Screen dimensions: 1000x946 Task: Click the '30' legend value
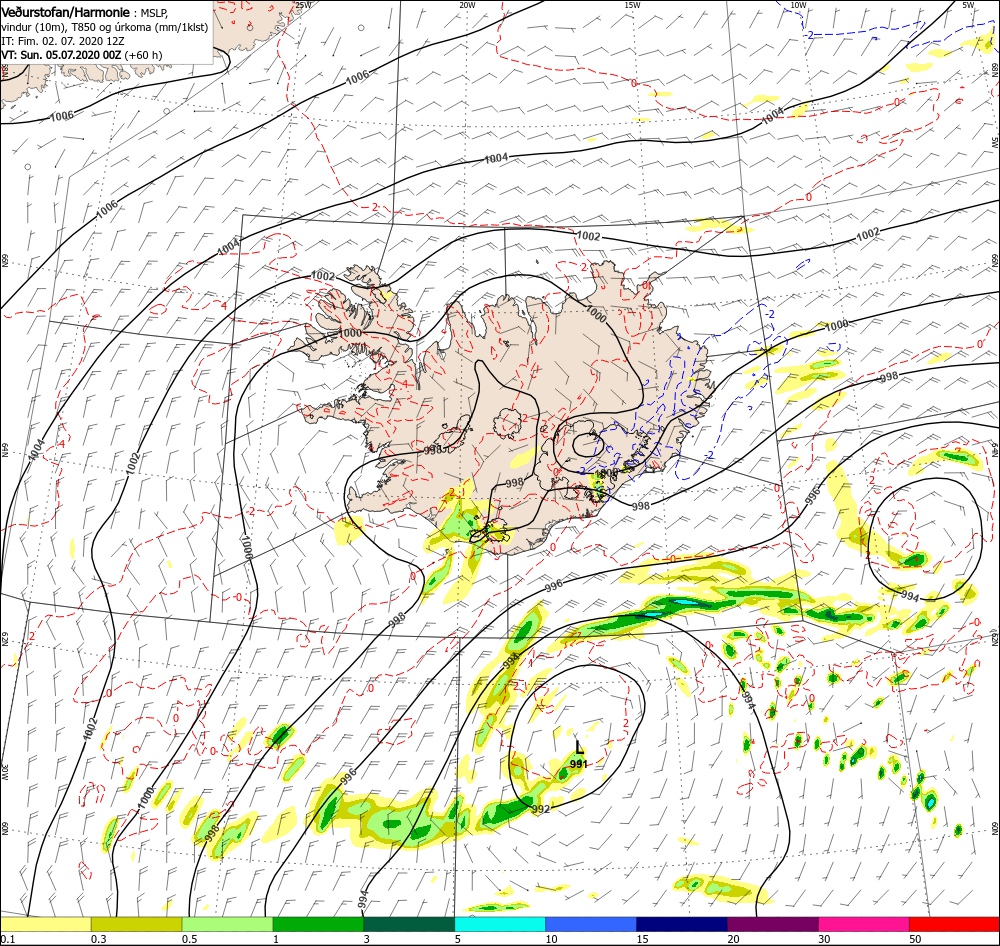pyautogui.click(x=825, y=939)
